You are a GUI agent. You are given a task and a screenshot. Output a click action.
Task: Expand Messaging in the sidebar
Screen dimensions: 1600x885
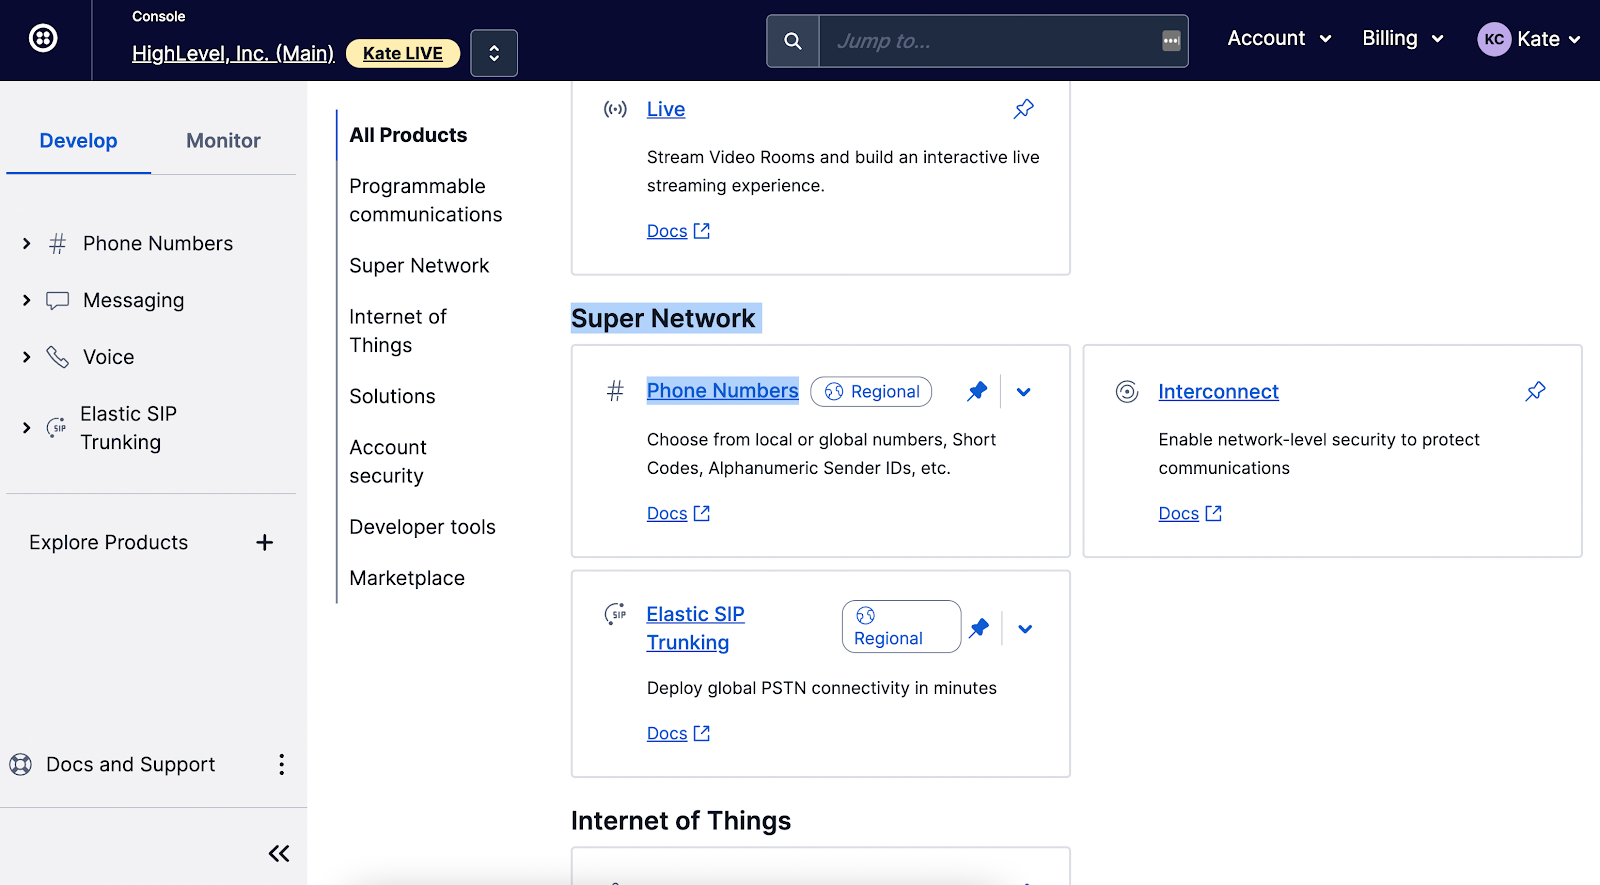[27, 300]
